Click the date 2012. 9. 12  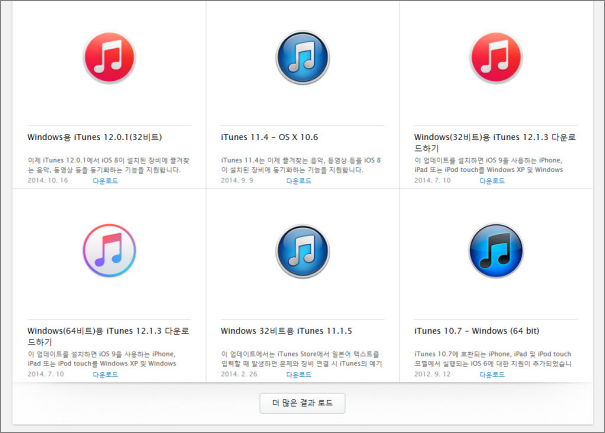[432, 374]
